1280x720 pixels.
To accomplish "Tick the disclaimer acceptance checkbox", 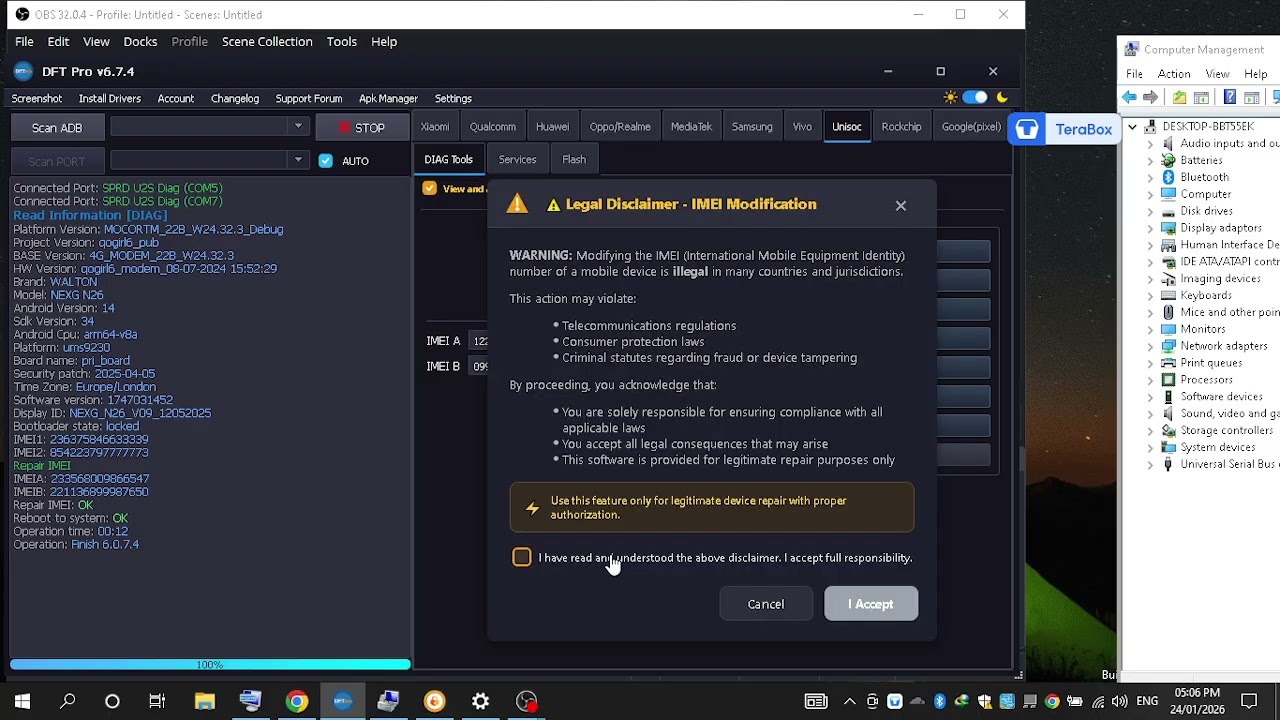I will point(522,557).
